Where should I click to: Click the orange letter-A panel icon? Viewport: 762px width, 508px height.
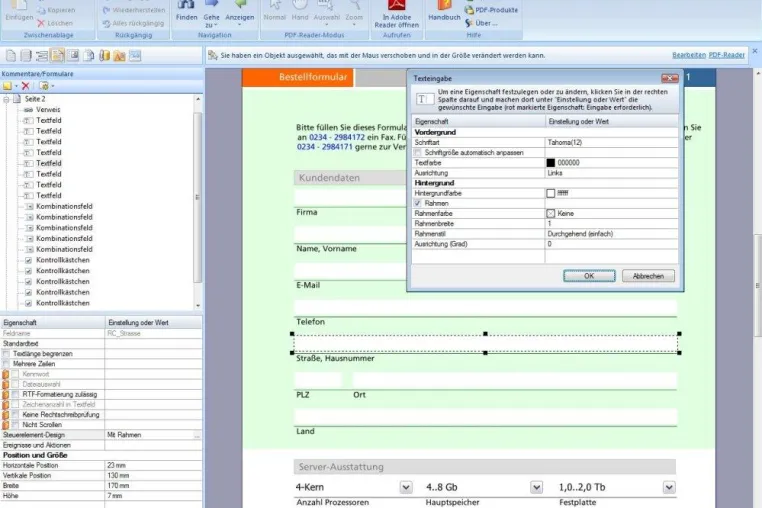(x=120, y=55)
